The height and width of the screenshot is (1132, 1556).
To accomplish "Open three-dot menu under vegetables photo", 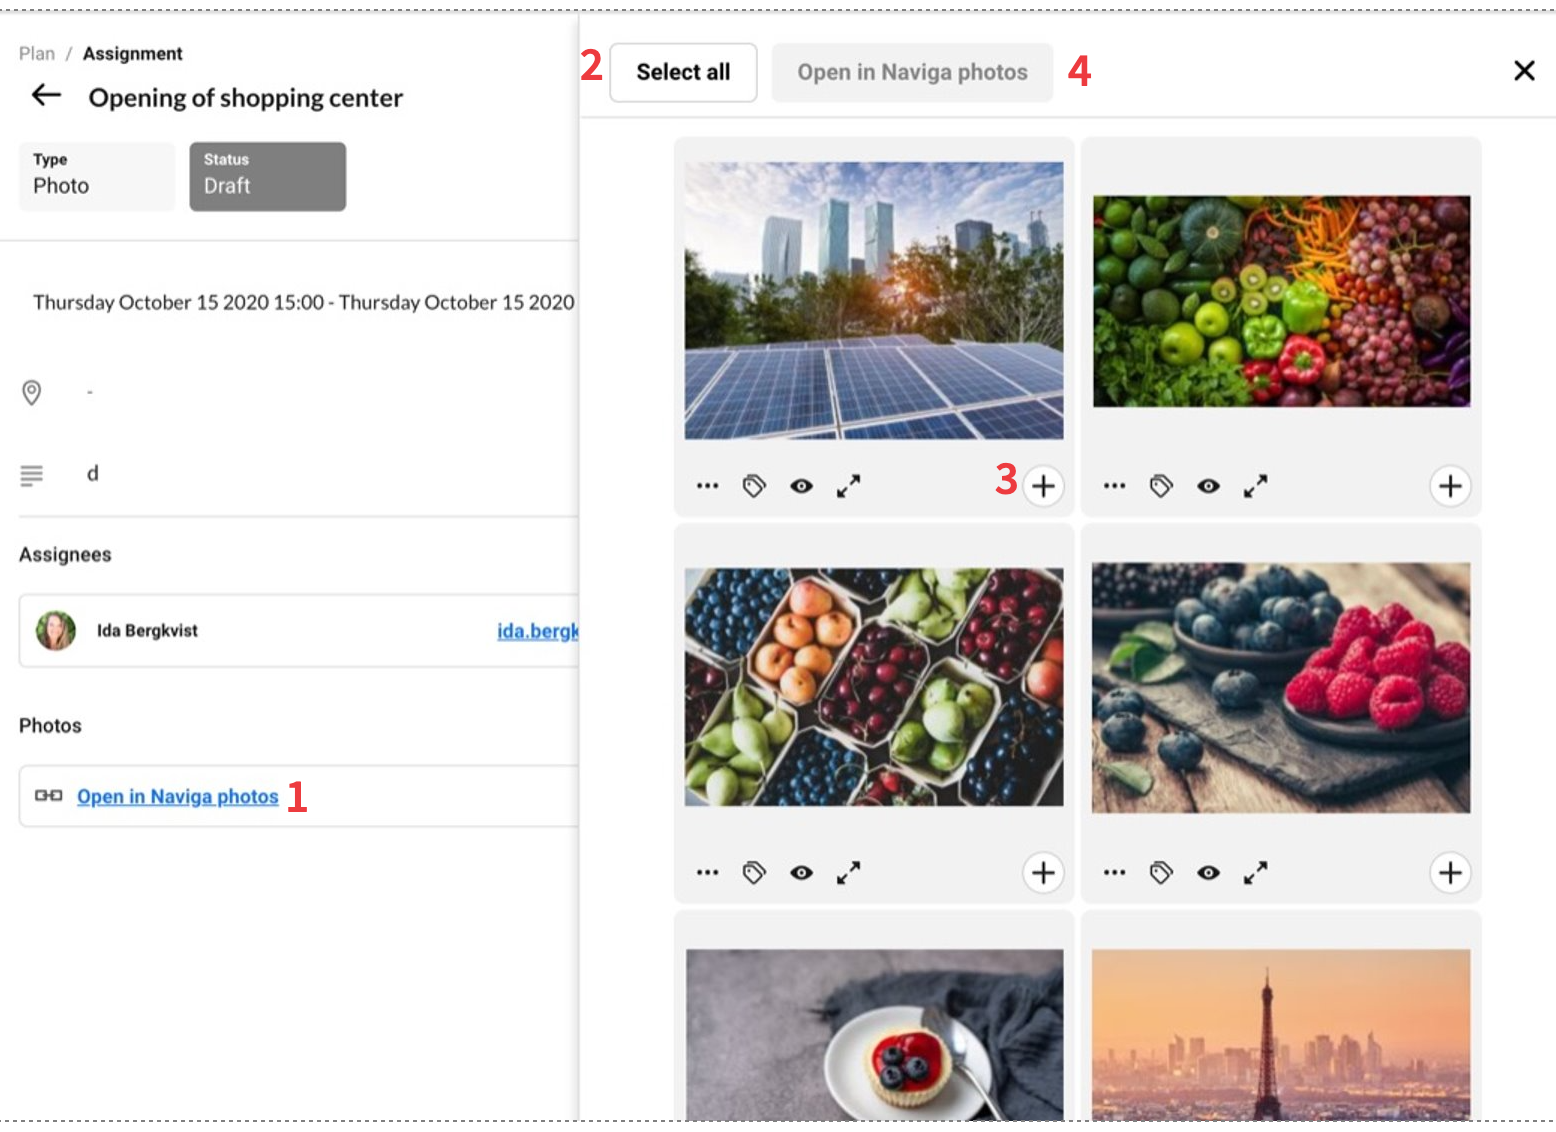I will click(x=1114, y=487).
